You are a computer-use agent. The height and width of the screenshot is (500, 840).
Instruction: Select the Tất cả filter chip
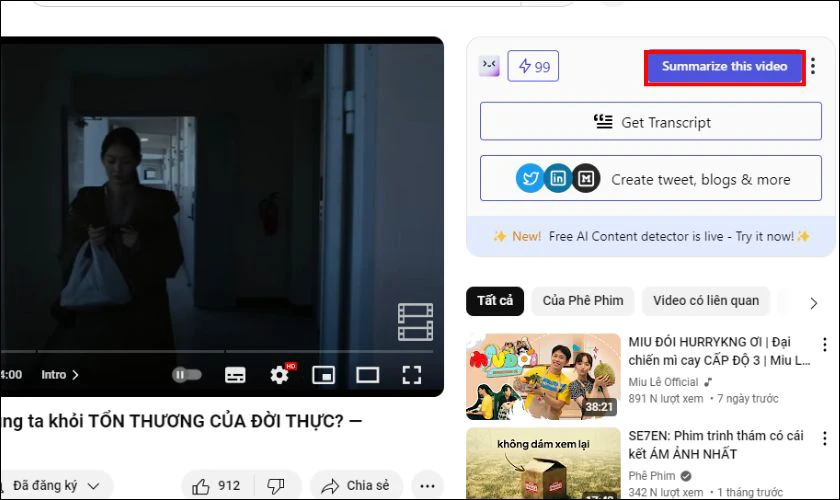(495, 301)
